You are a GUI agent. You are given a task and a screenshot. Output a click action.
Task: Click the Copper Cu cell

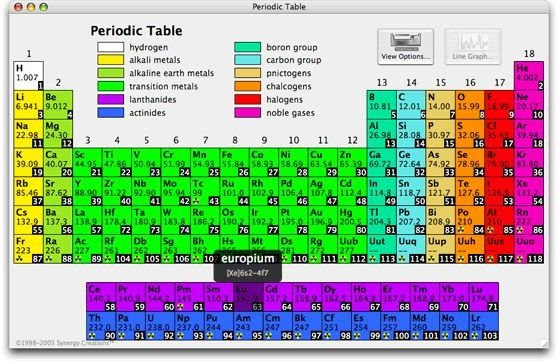(x=323, y=163)
